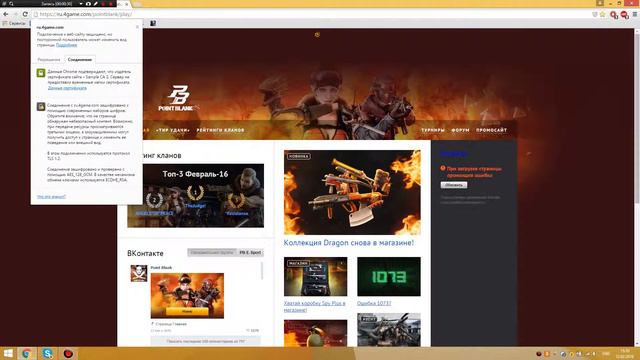Select the official group tab in VKontakte
Screen dimensions: 640x360
pyautogui.click(x=212, y=253)
